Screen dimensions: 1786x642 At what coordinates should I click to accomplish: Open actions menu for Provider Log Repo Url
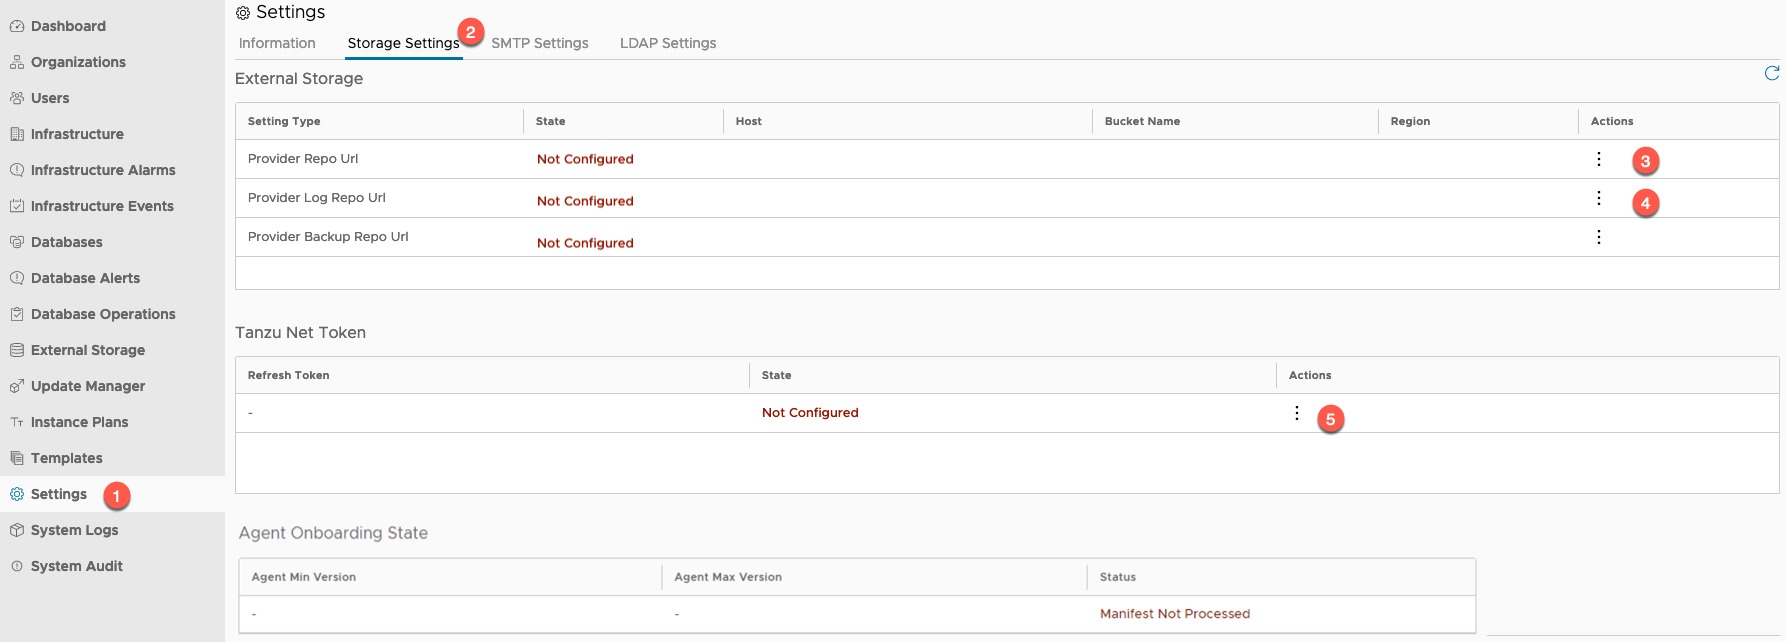tap(1599, 198)
